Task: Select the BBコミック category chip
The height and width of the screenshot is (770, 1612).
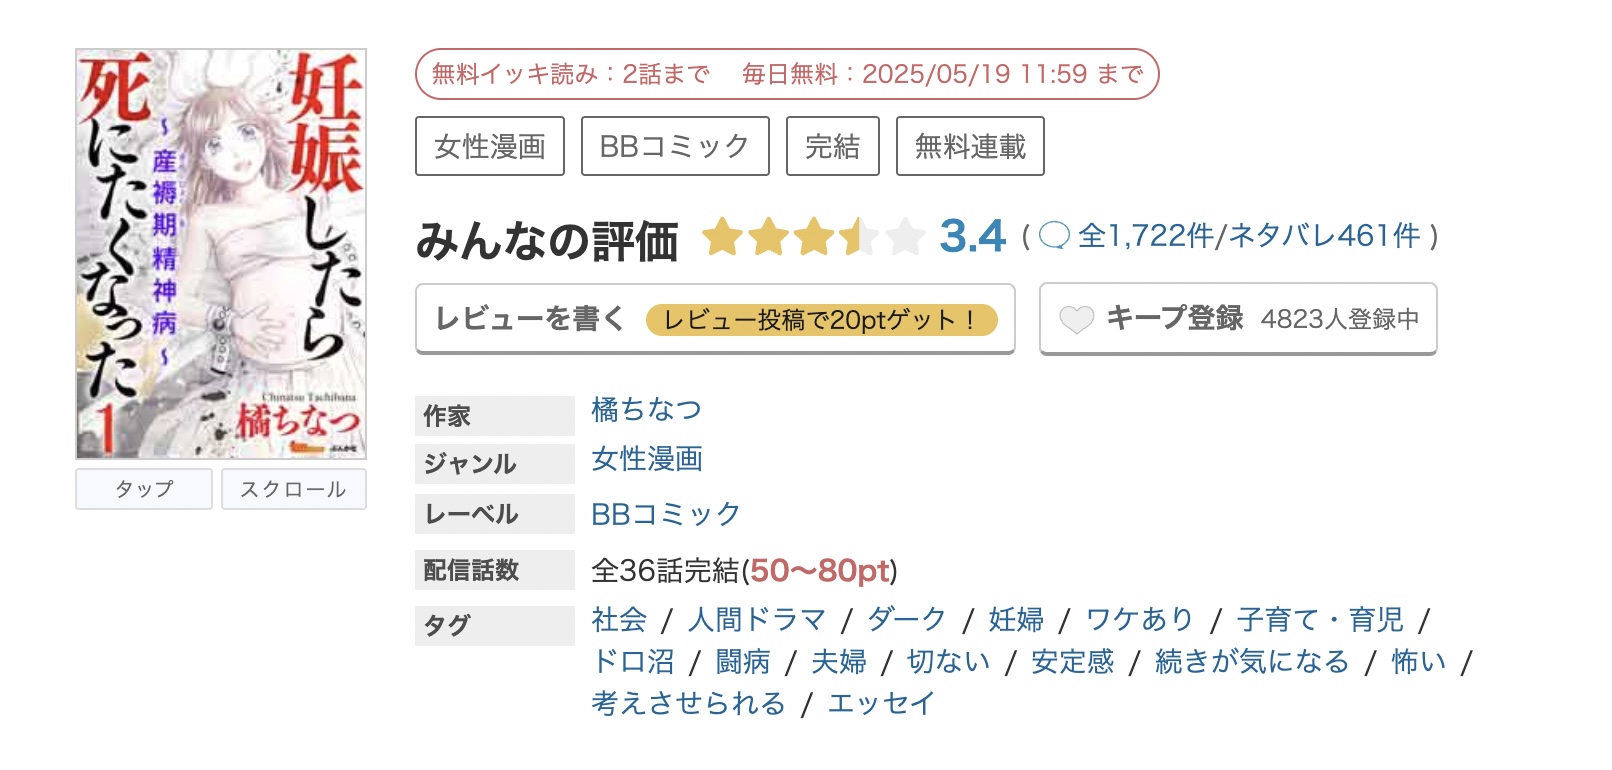Action: point(674,146)
